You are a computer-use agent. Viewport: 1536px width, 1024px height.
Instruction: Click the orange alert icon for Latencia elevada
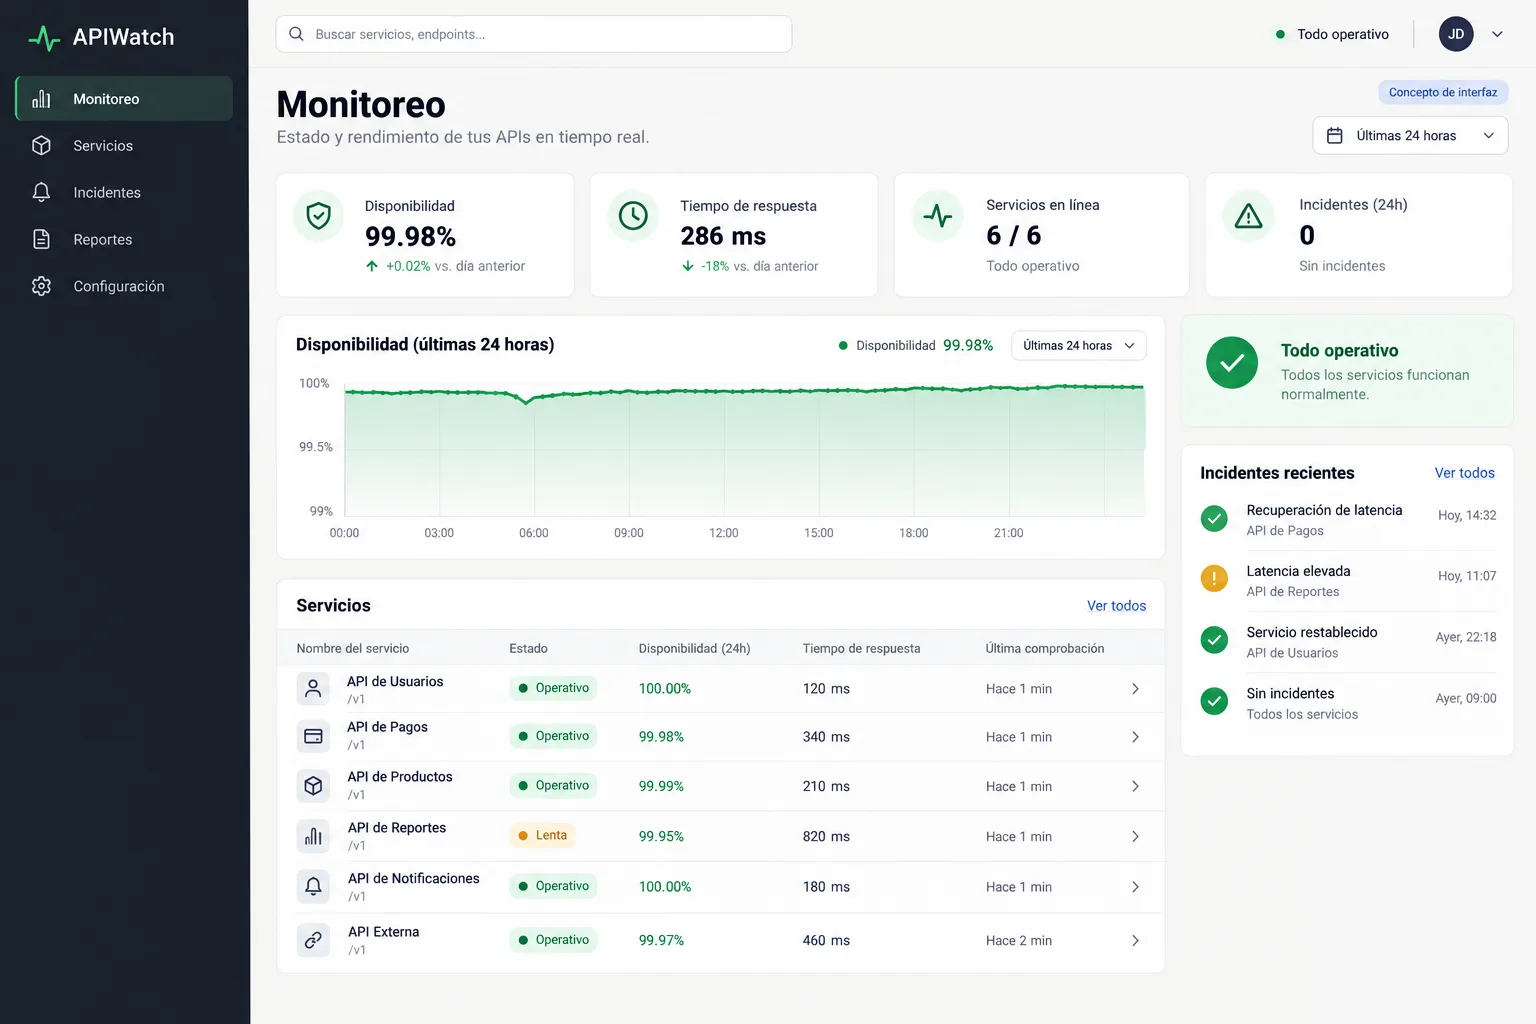(x=1214, y=578)
